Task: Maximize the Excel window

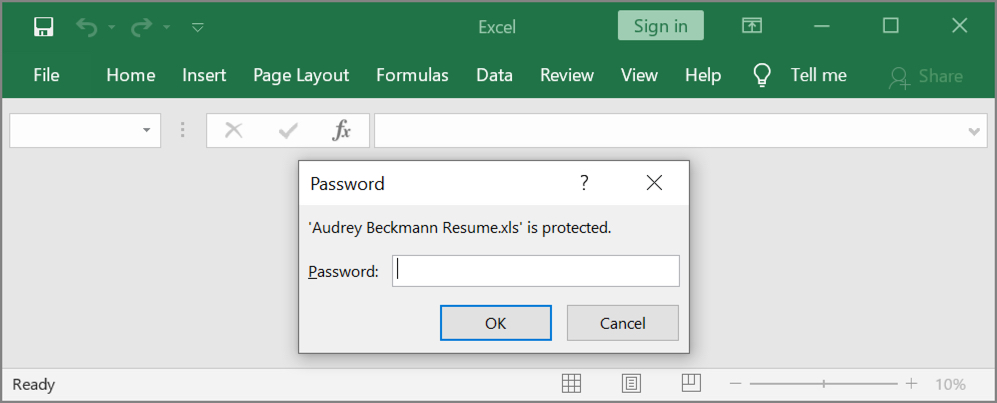Action: [x=891, y=25]
